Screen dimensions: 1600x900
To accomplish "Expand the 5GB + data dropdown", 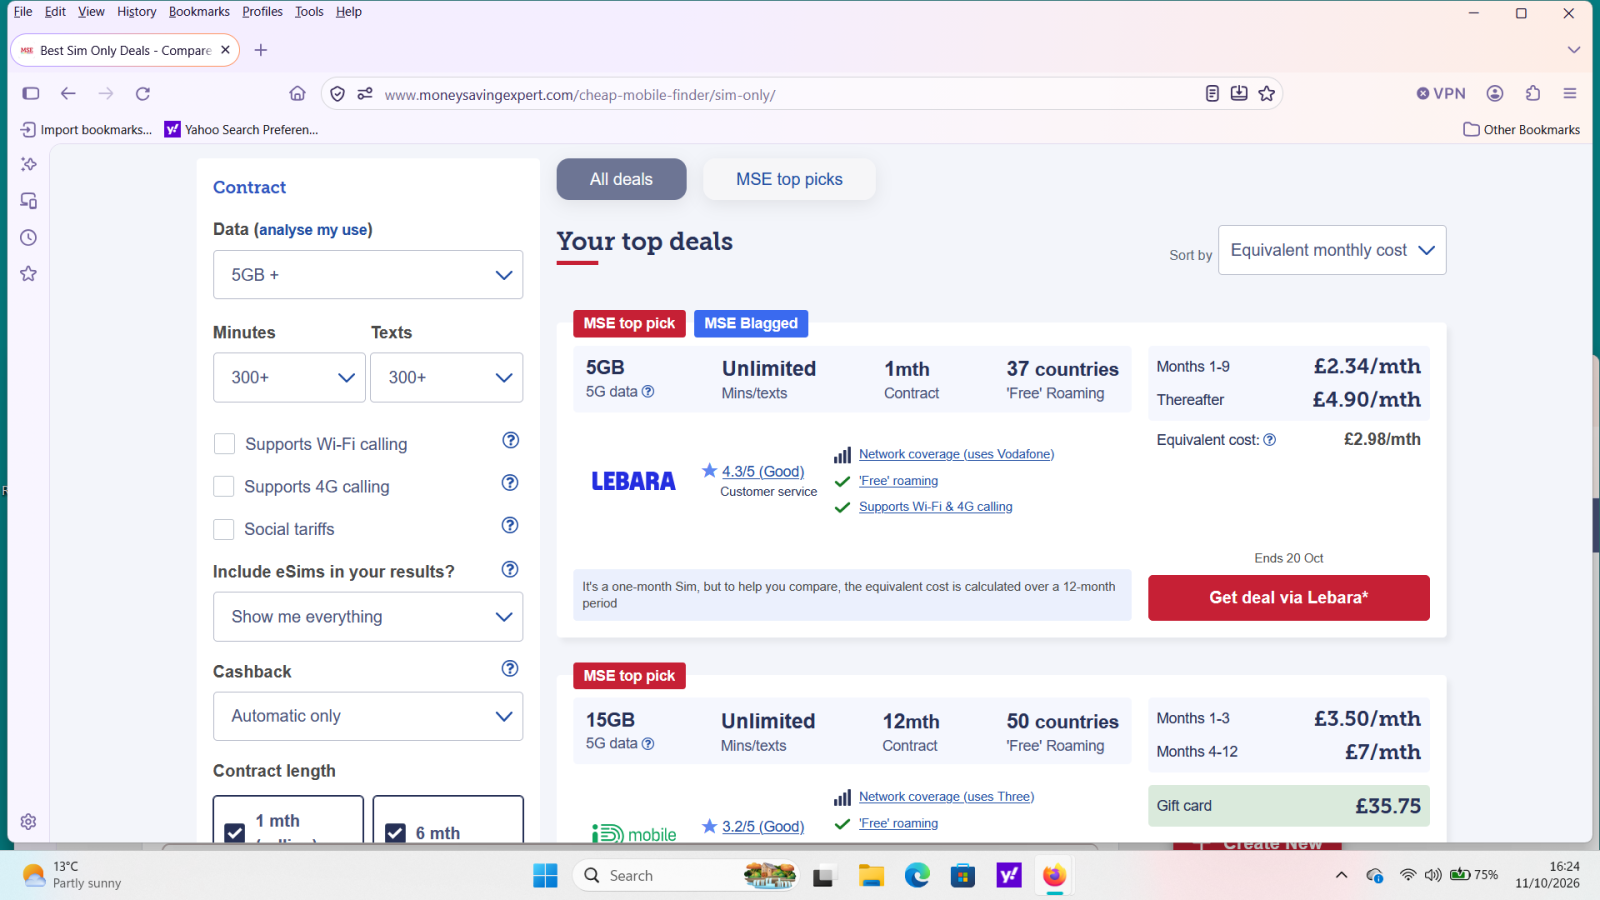I will [x=368, y=275].
